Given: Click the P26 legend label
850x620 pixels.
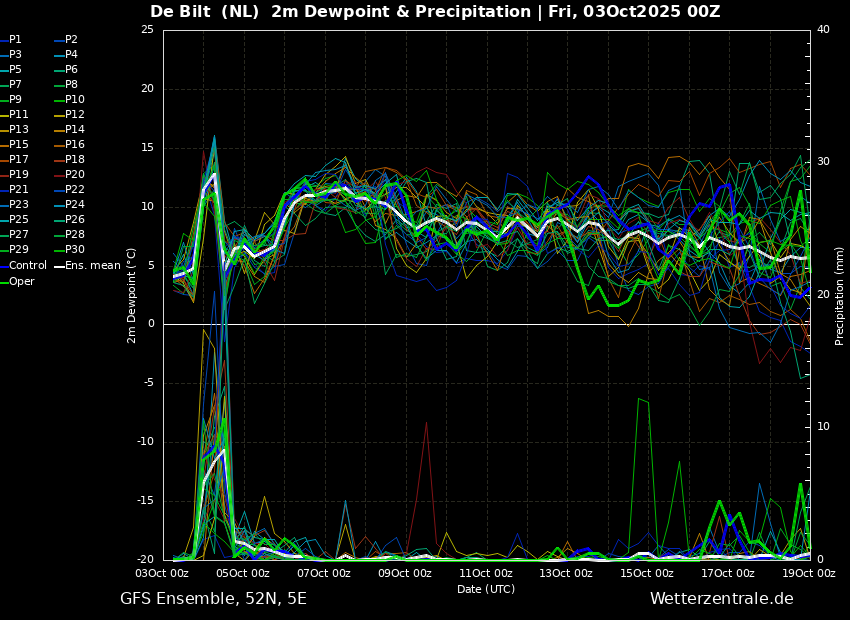Looking at the screenshot, I should point(70,219).
